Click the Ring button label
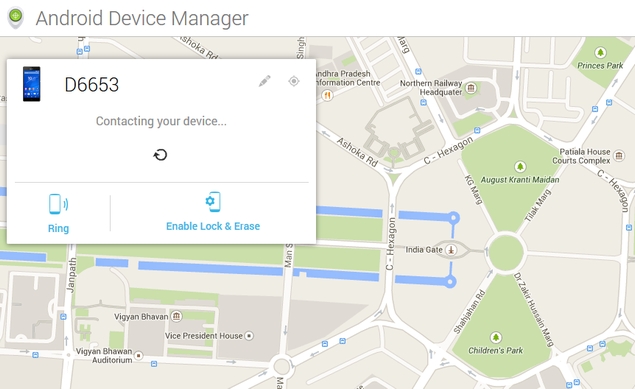Viewport: 635px width, 389px height. [x=58, y=228]
